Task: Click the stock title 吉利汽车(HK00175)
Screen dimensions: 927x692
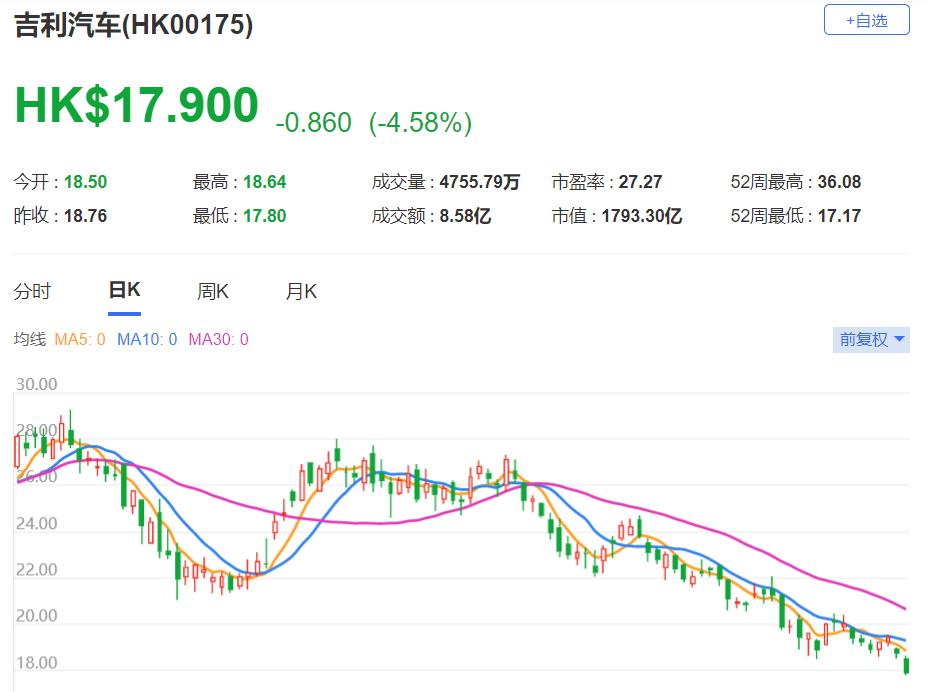Action: [134, 25]
